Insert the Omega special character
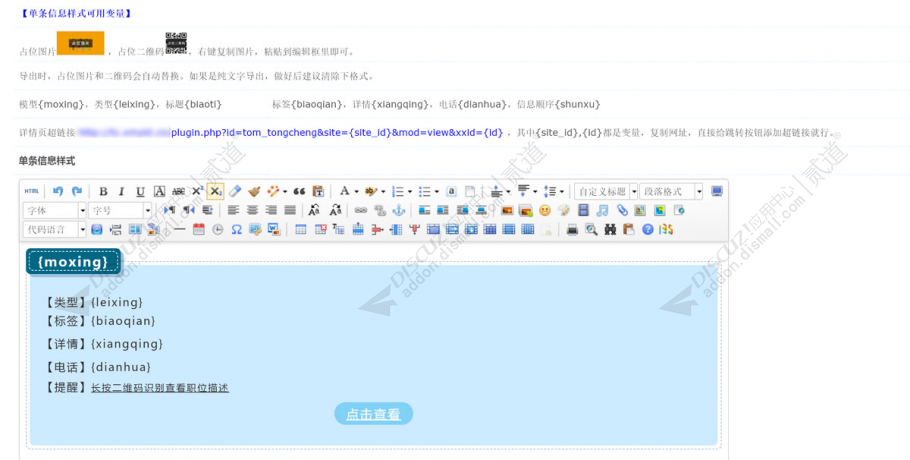This screenshot has width=910, height=460. tap(236, 229)
